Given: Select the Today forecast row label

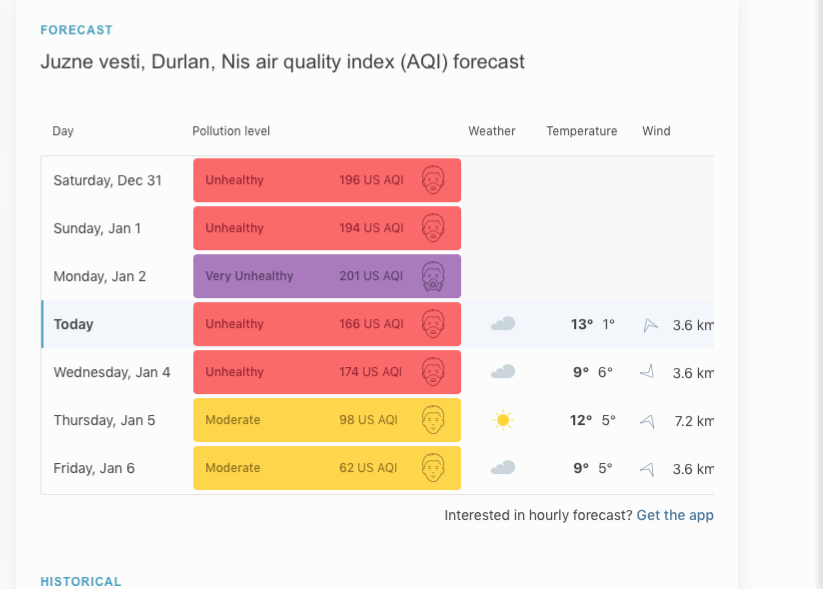Looking at the screenshot, I should tap(74, 324).
